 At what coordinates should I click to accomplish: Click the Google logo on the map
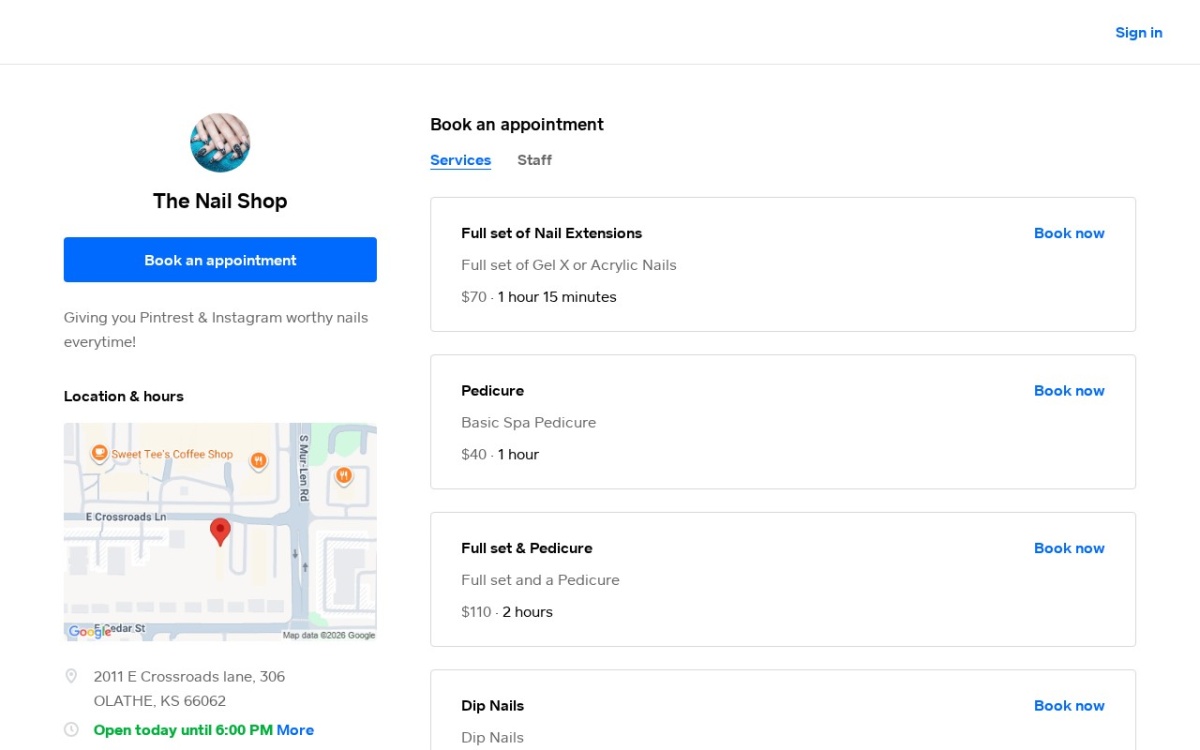coord(90,632)
